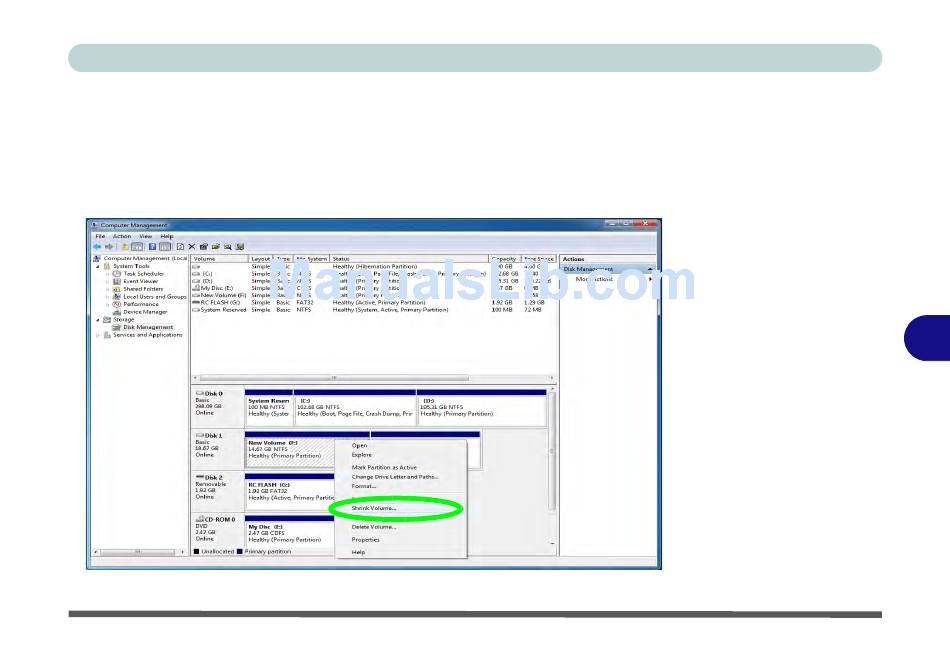Select the New Volume 14.67 GB partition block
Image resolution: width=950 pixels, height=668 pixels.
tap(290, 449)
